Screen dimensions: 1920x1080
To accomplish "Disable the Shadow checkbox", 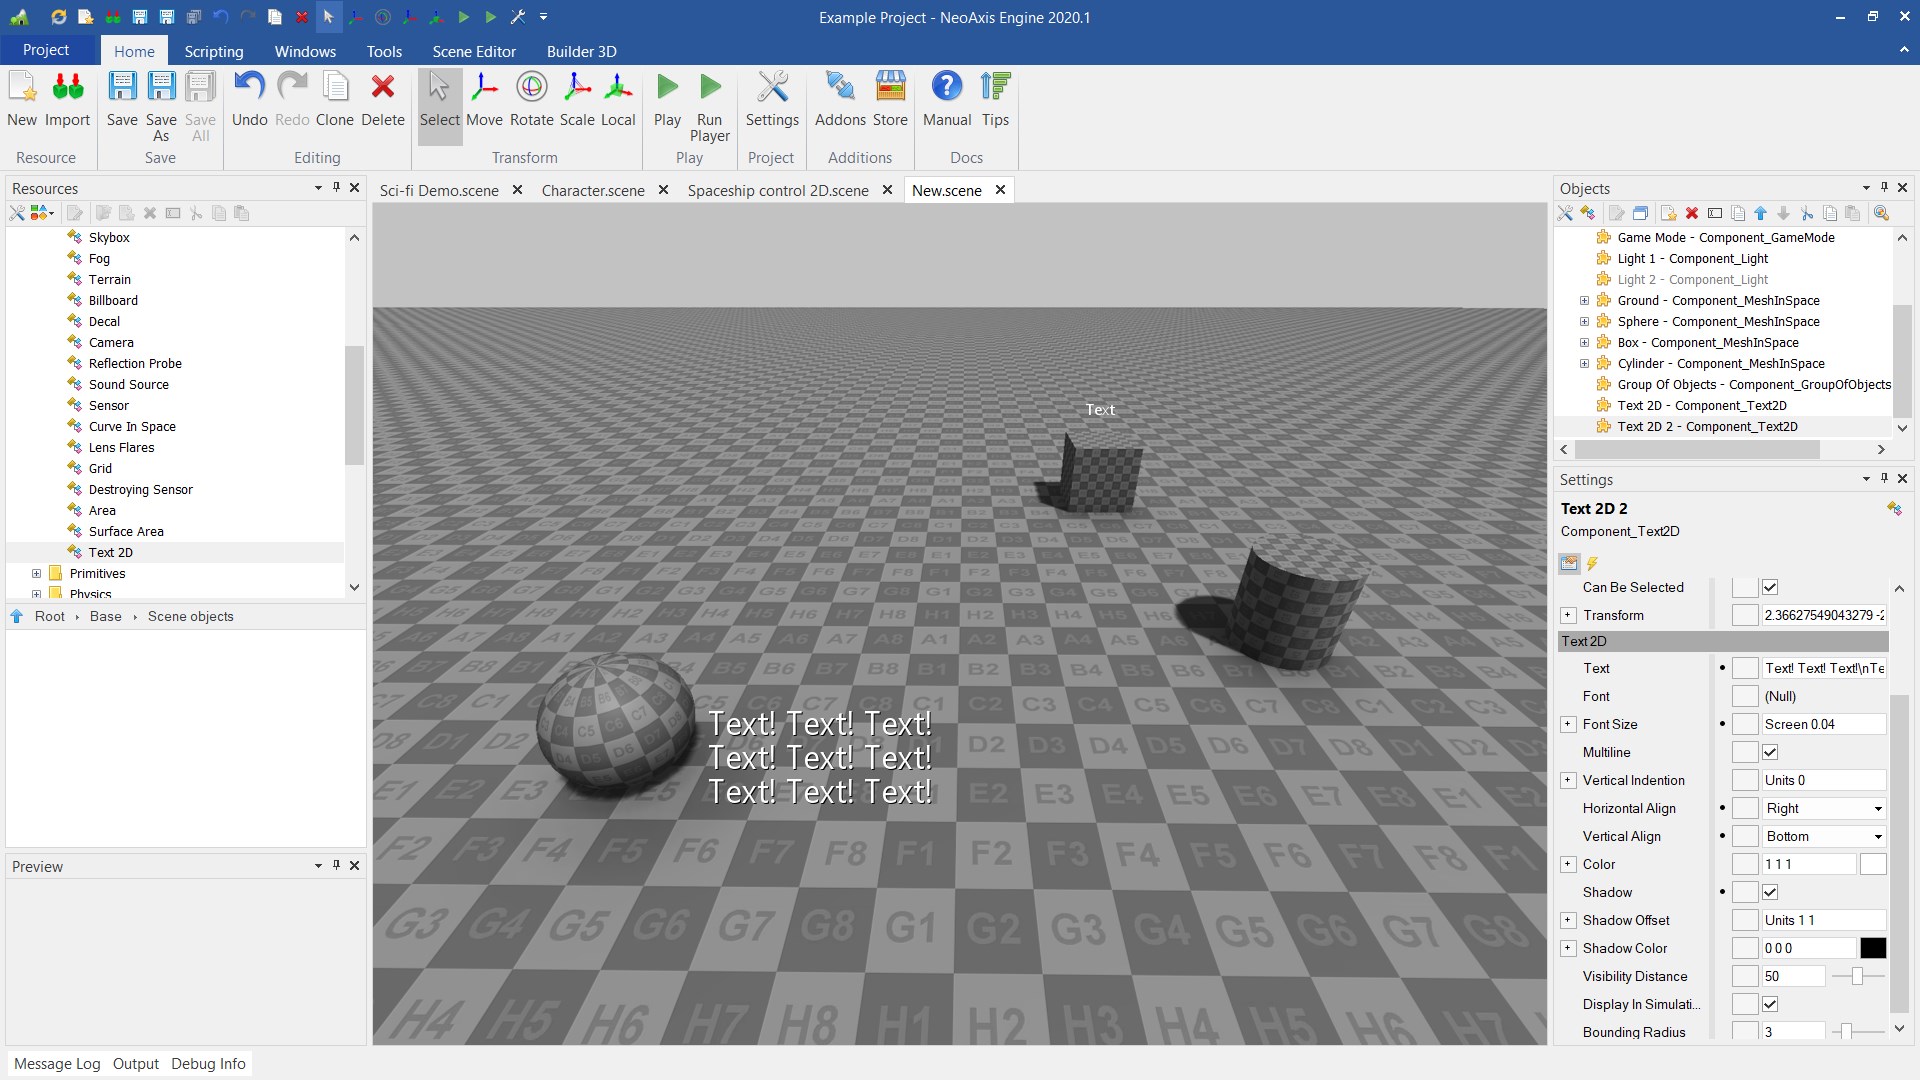I will pyautogui.click(x=1770, y=892).
